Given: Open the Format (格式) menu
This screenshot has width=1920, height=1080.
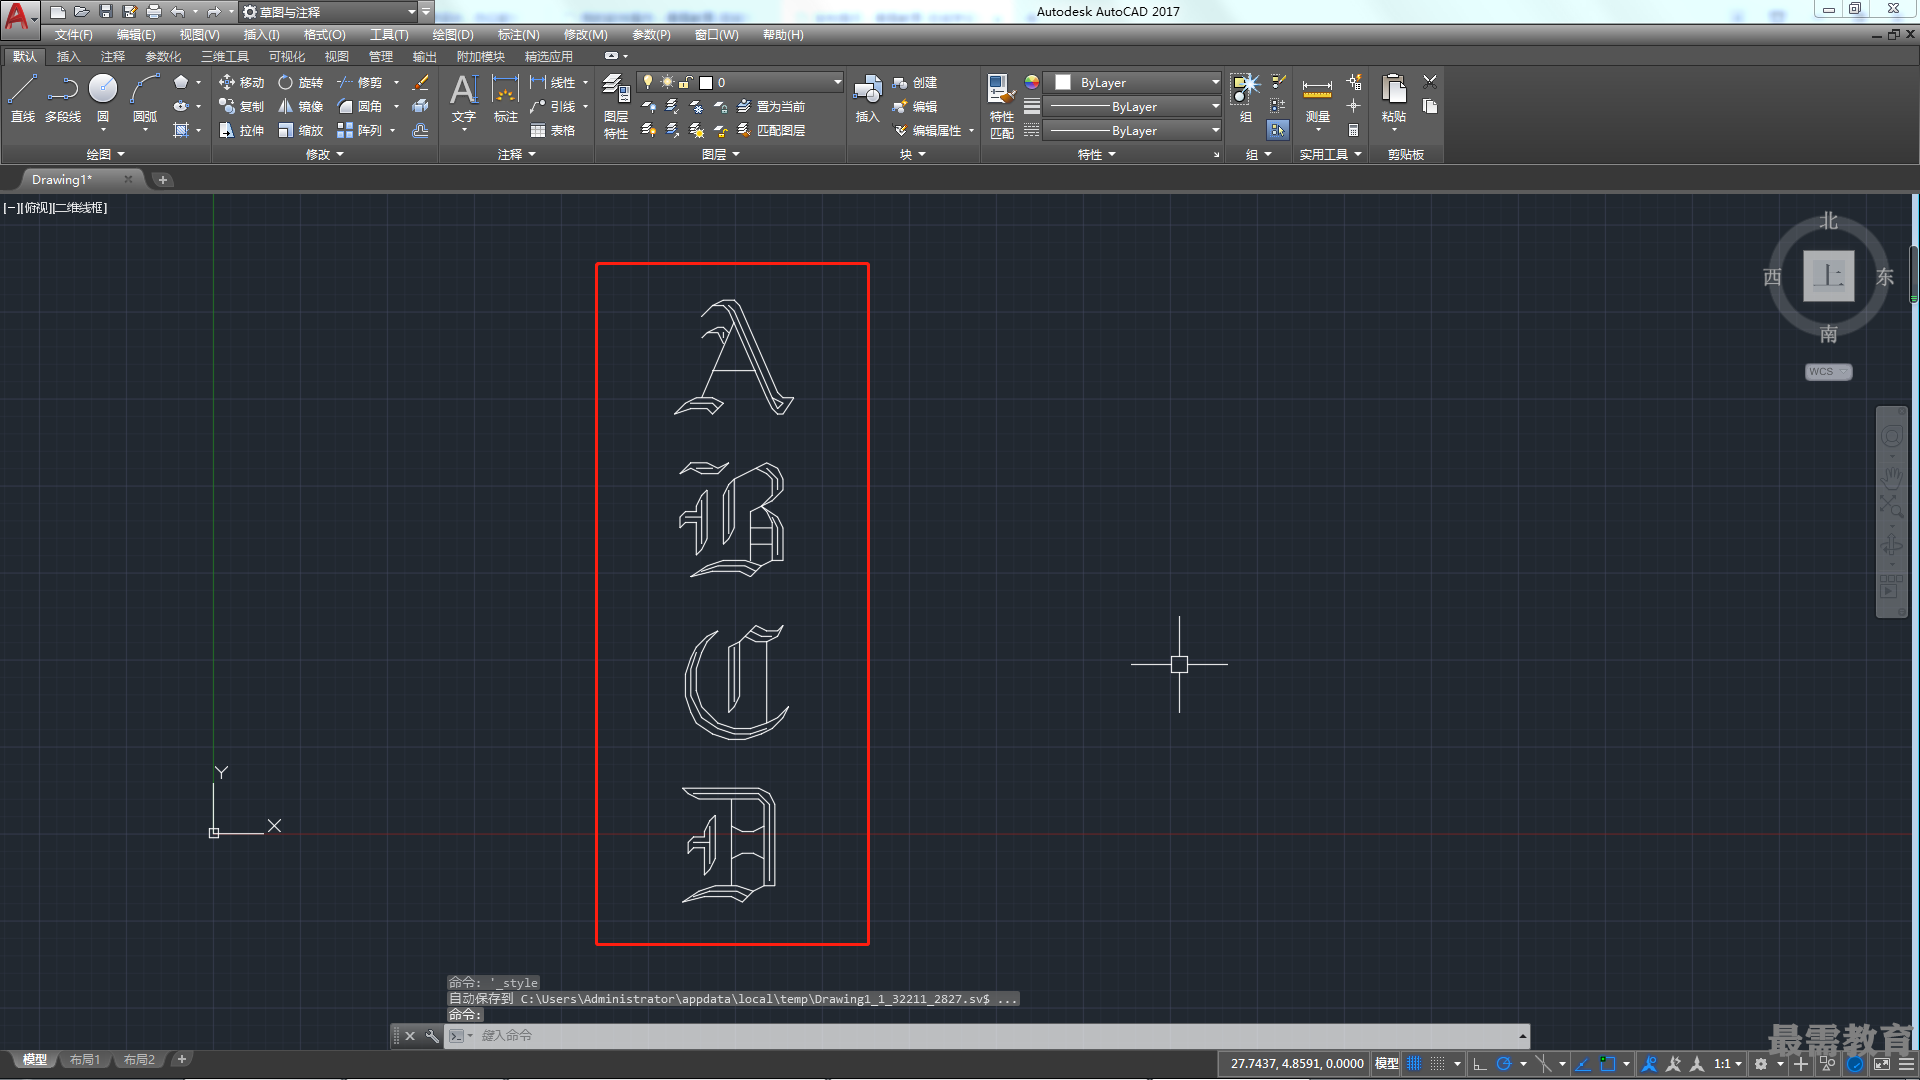Looking at the screenshot, I should tap(324, 35).
